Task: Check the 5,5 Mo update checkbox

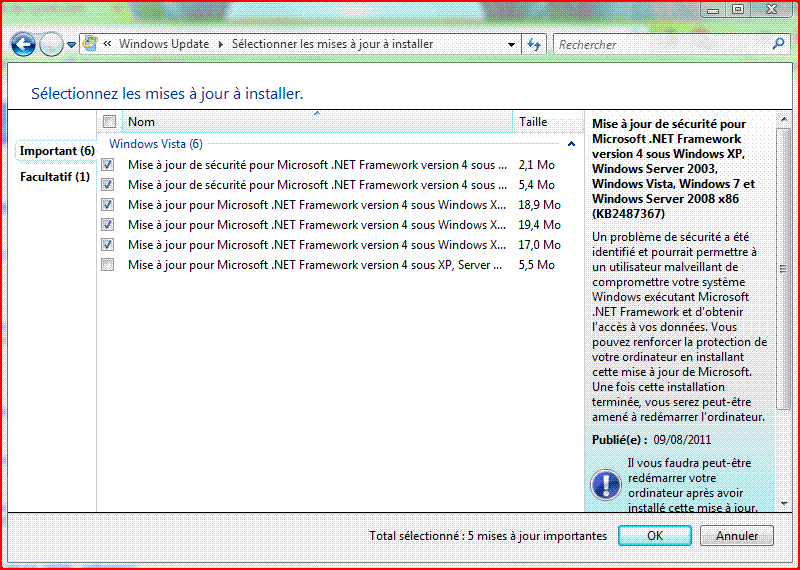Action: (108, 264)
